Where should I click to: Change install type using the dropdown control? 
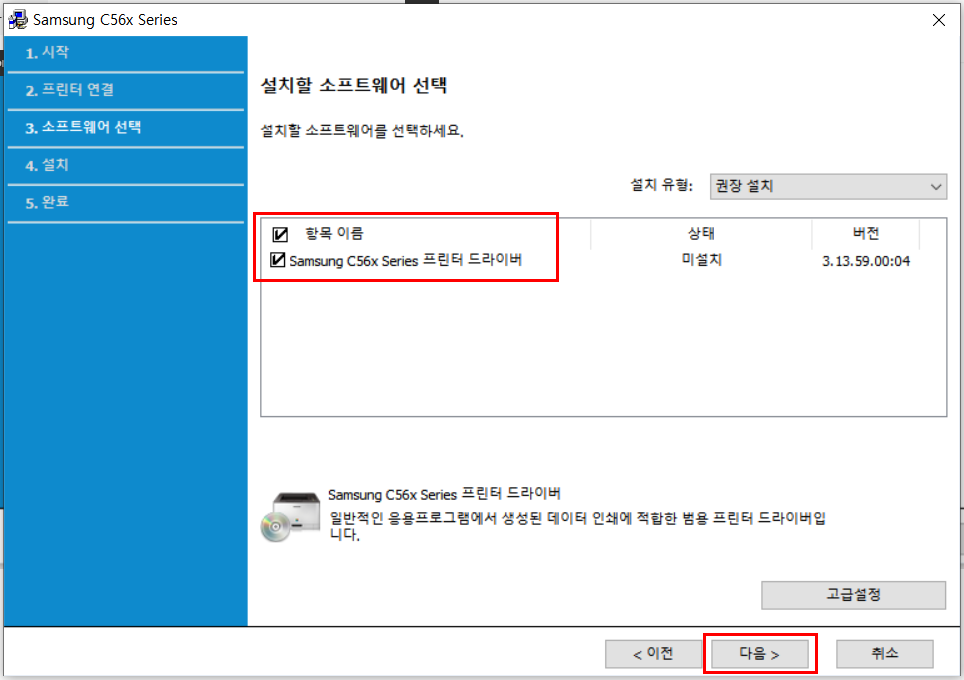827,186
